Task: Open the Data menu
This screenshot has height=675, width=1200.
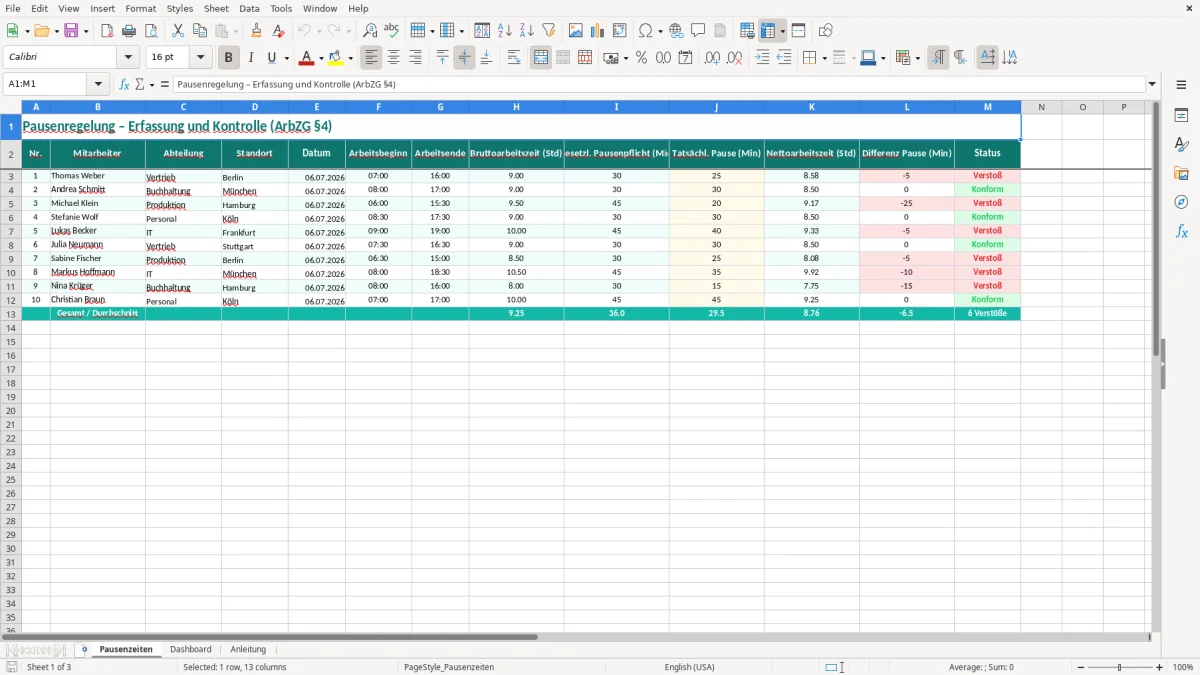Action: [x=249, y=8]
